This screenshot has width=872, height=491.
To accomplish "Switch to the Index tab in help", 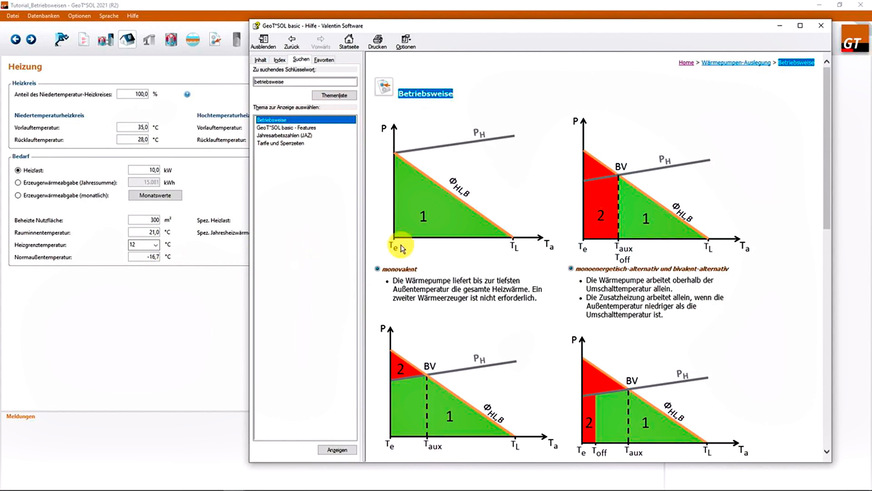I will (279, 60).
